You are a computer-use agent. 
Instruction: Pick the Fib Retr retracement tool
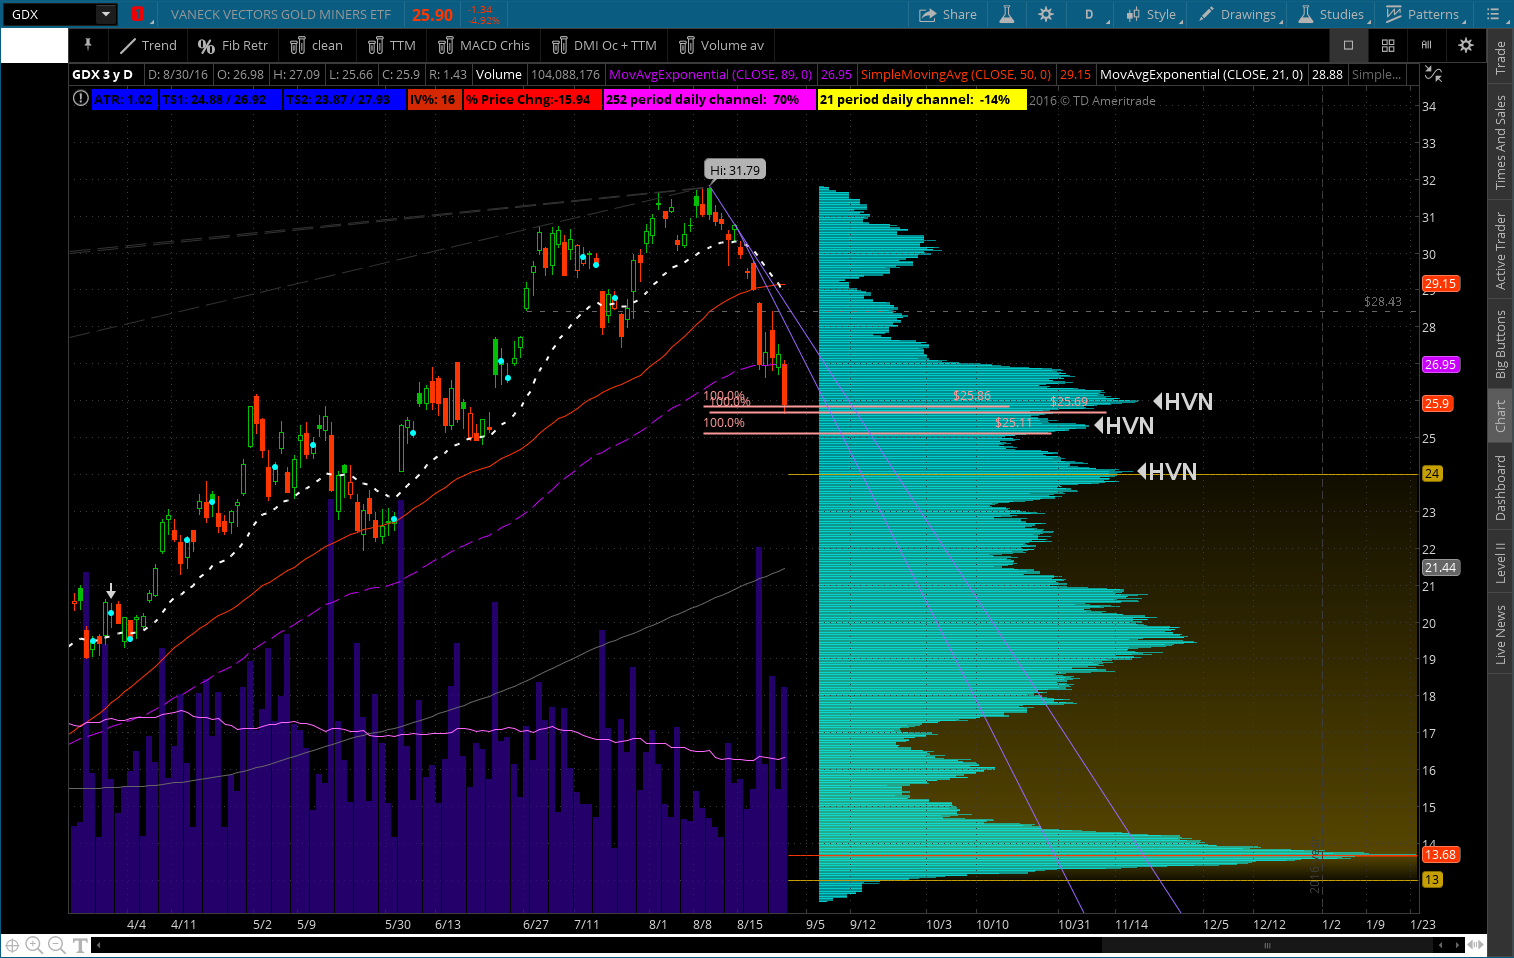[x=233, y=45]
